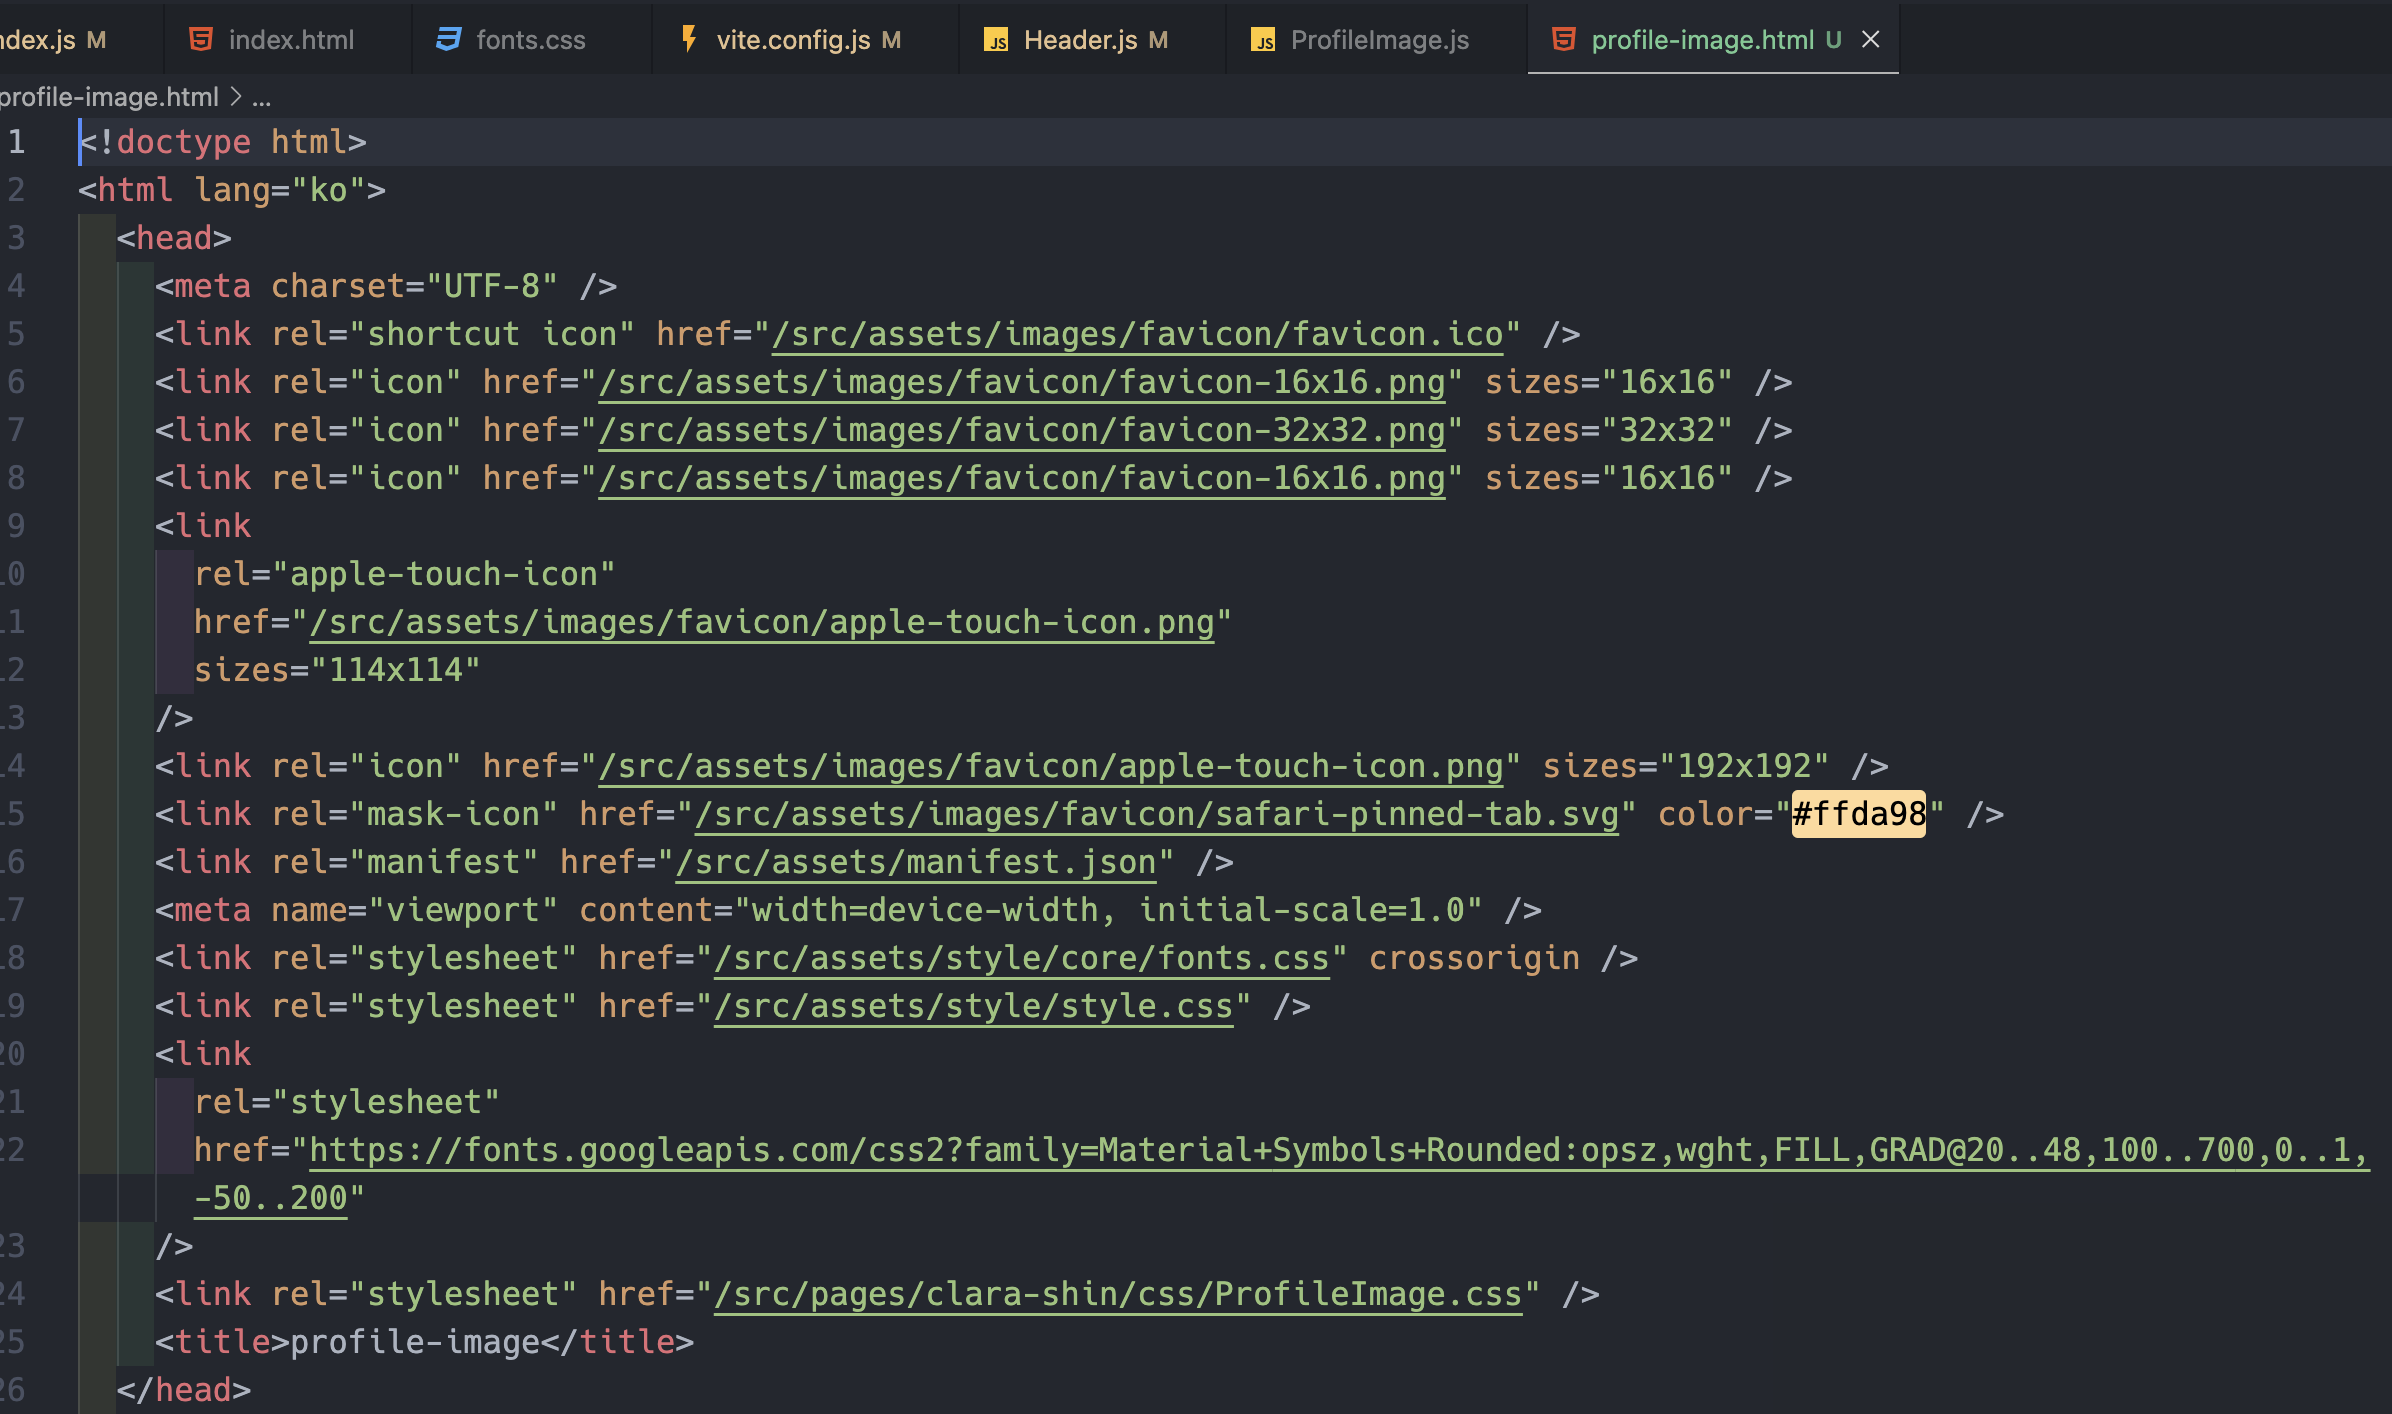The height and width of the screenshot is (1414, 2392).
Task: Place cursor on the title tag text
Action: coord(415,1342)
